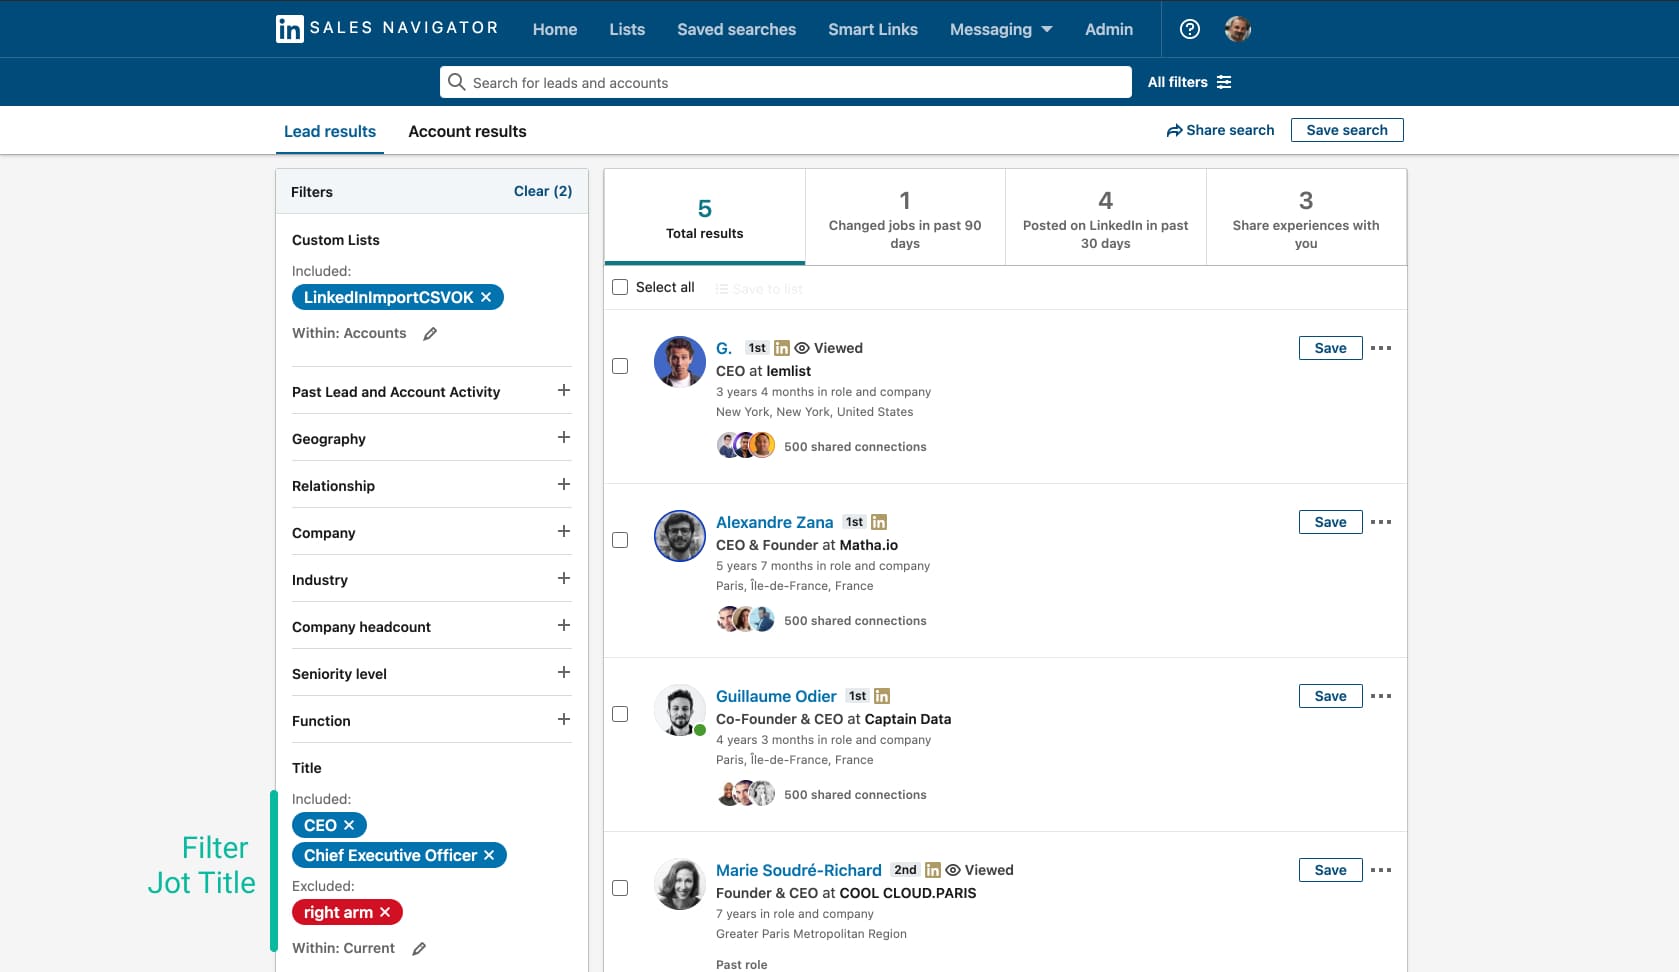Screen dimensions: 1679x972
Task: Open Marie Soudré-Richard's profile photo
Action: click(680, 884)
